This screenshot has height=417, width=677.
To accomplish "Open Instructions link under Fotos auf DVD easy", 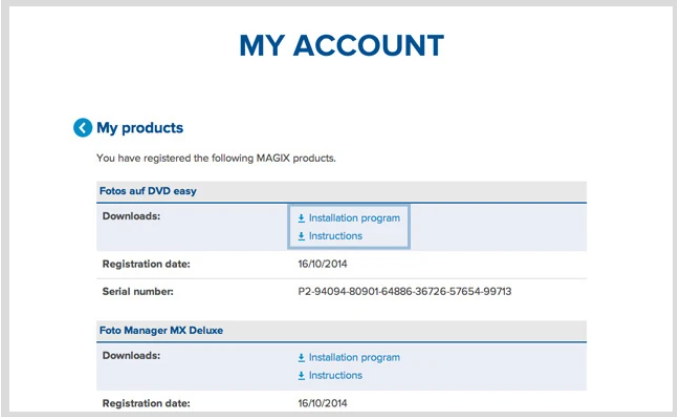I will coord(335,236).
